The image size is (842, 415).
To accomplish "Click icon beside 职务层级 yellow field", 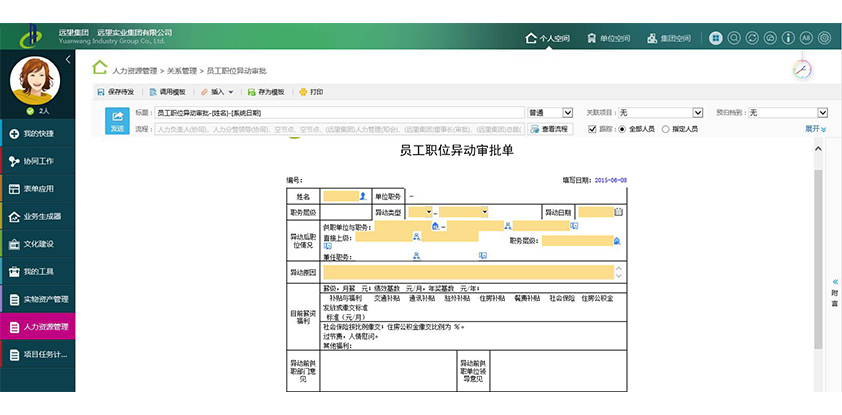I will click(x=618, y=241).
